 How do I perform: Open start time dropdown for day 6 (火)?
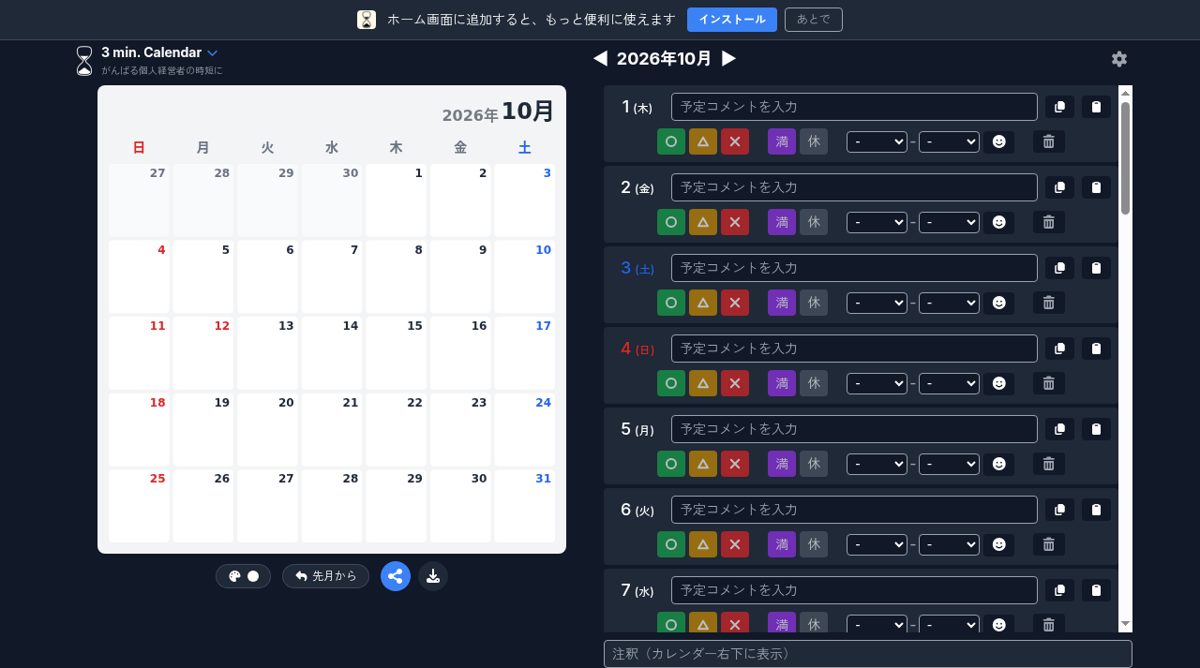pyautogui.click(x=877, y=545)
